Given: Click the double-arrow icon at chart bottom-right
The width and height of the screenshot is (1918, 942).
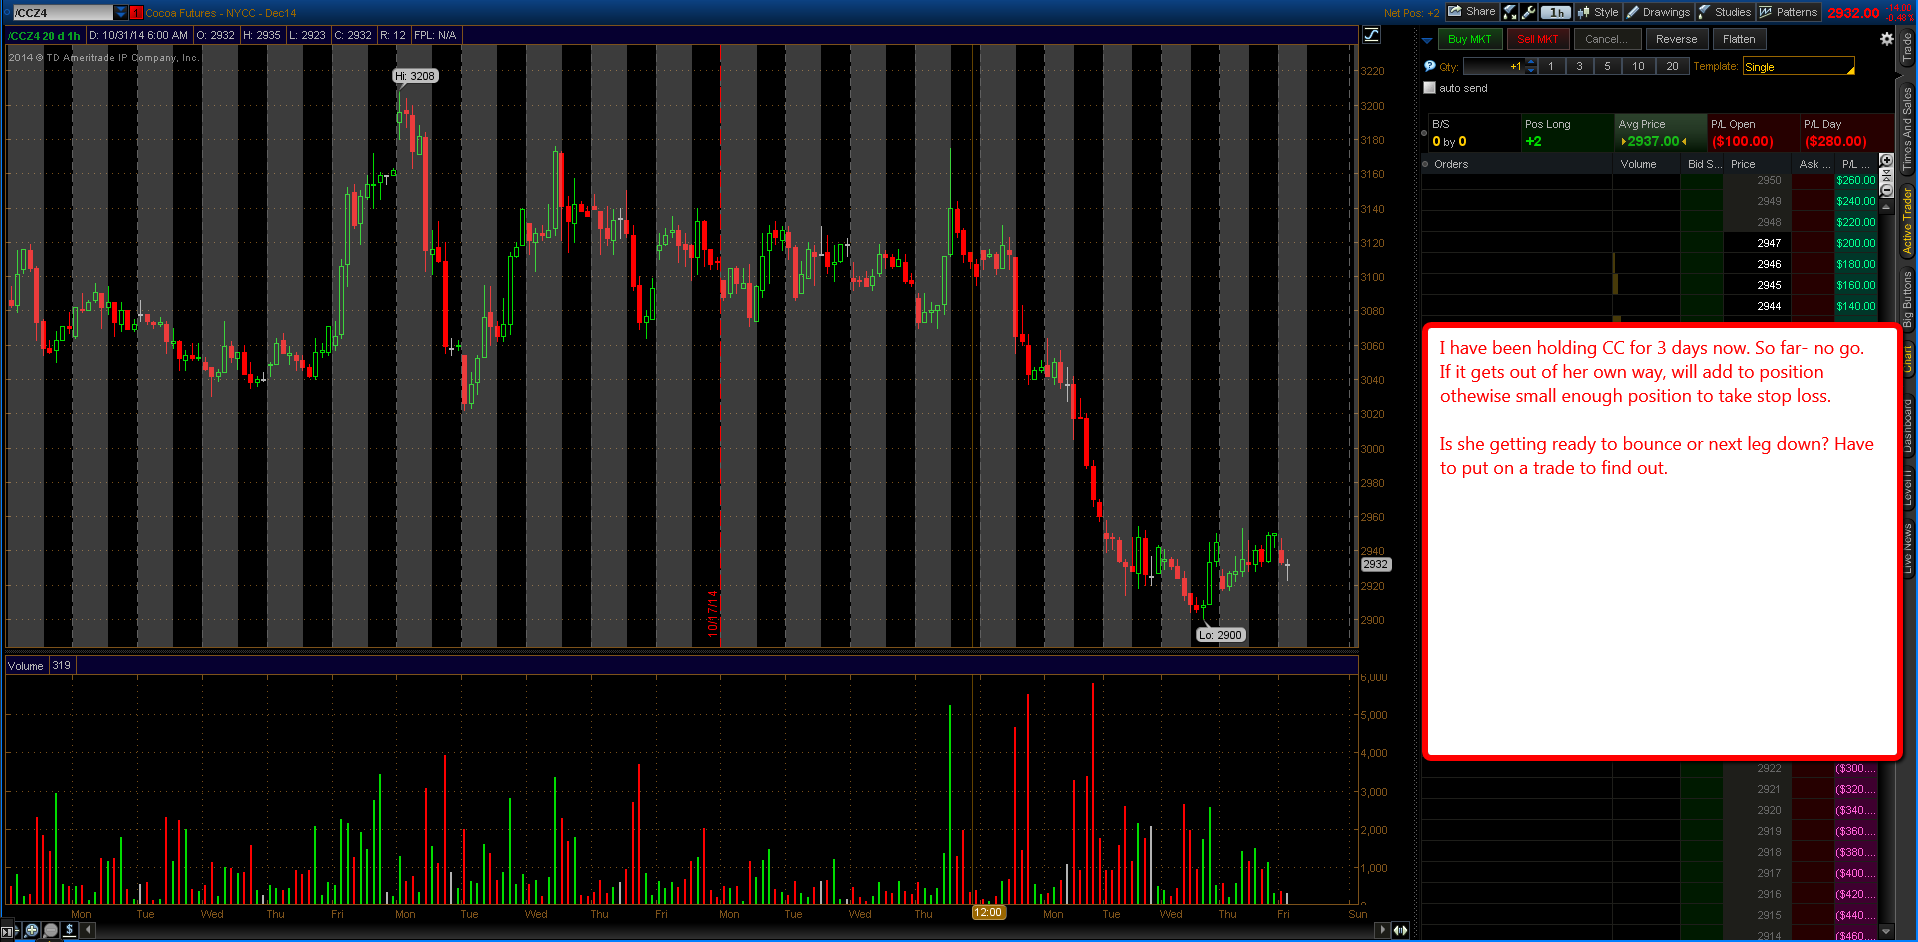Looking at the screenshot, I should (1400, 930).
